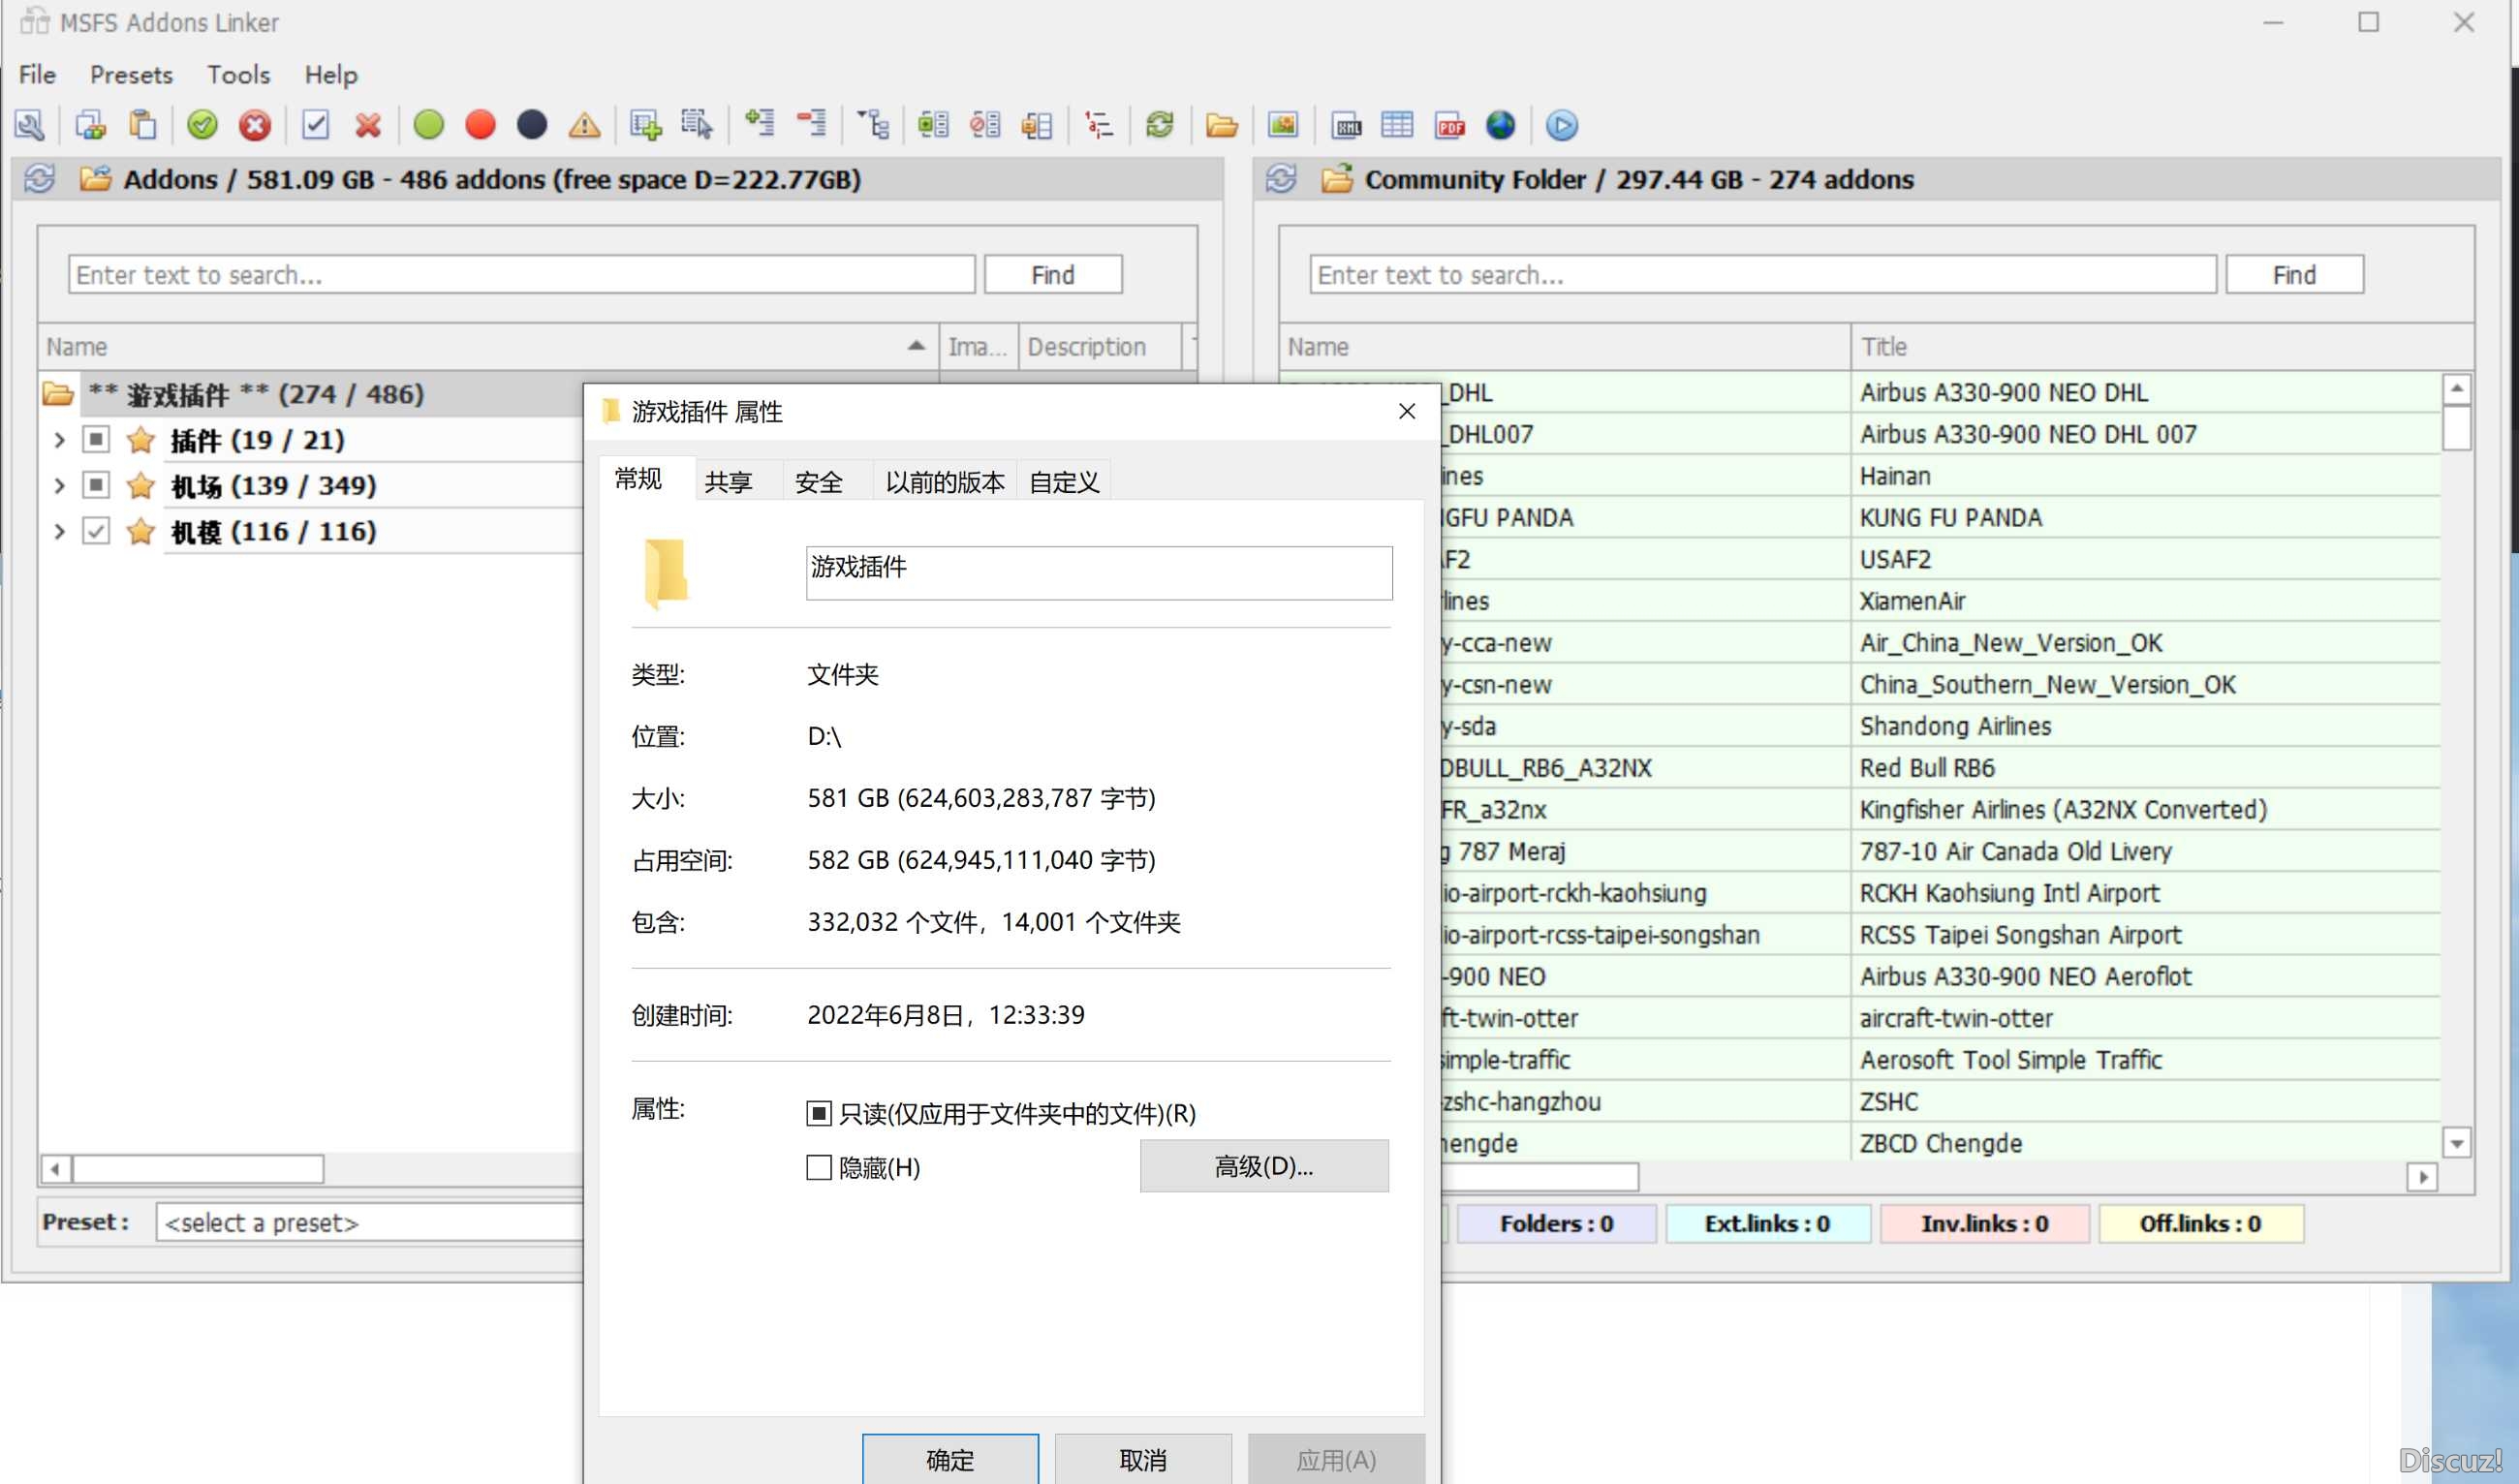The height and width of the screenshot is (1484, 2519).
Task: Expand the 机模 (116 / 116) tree node
Action: pos(59,531)
